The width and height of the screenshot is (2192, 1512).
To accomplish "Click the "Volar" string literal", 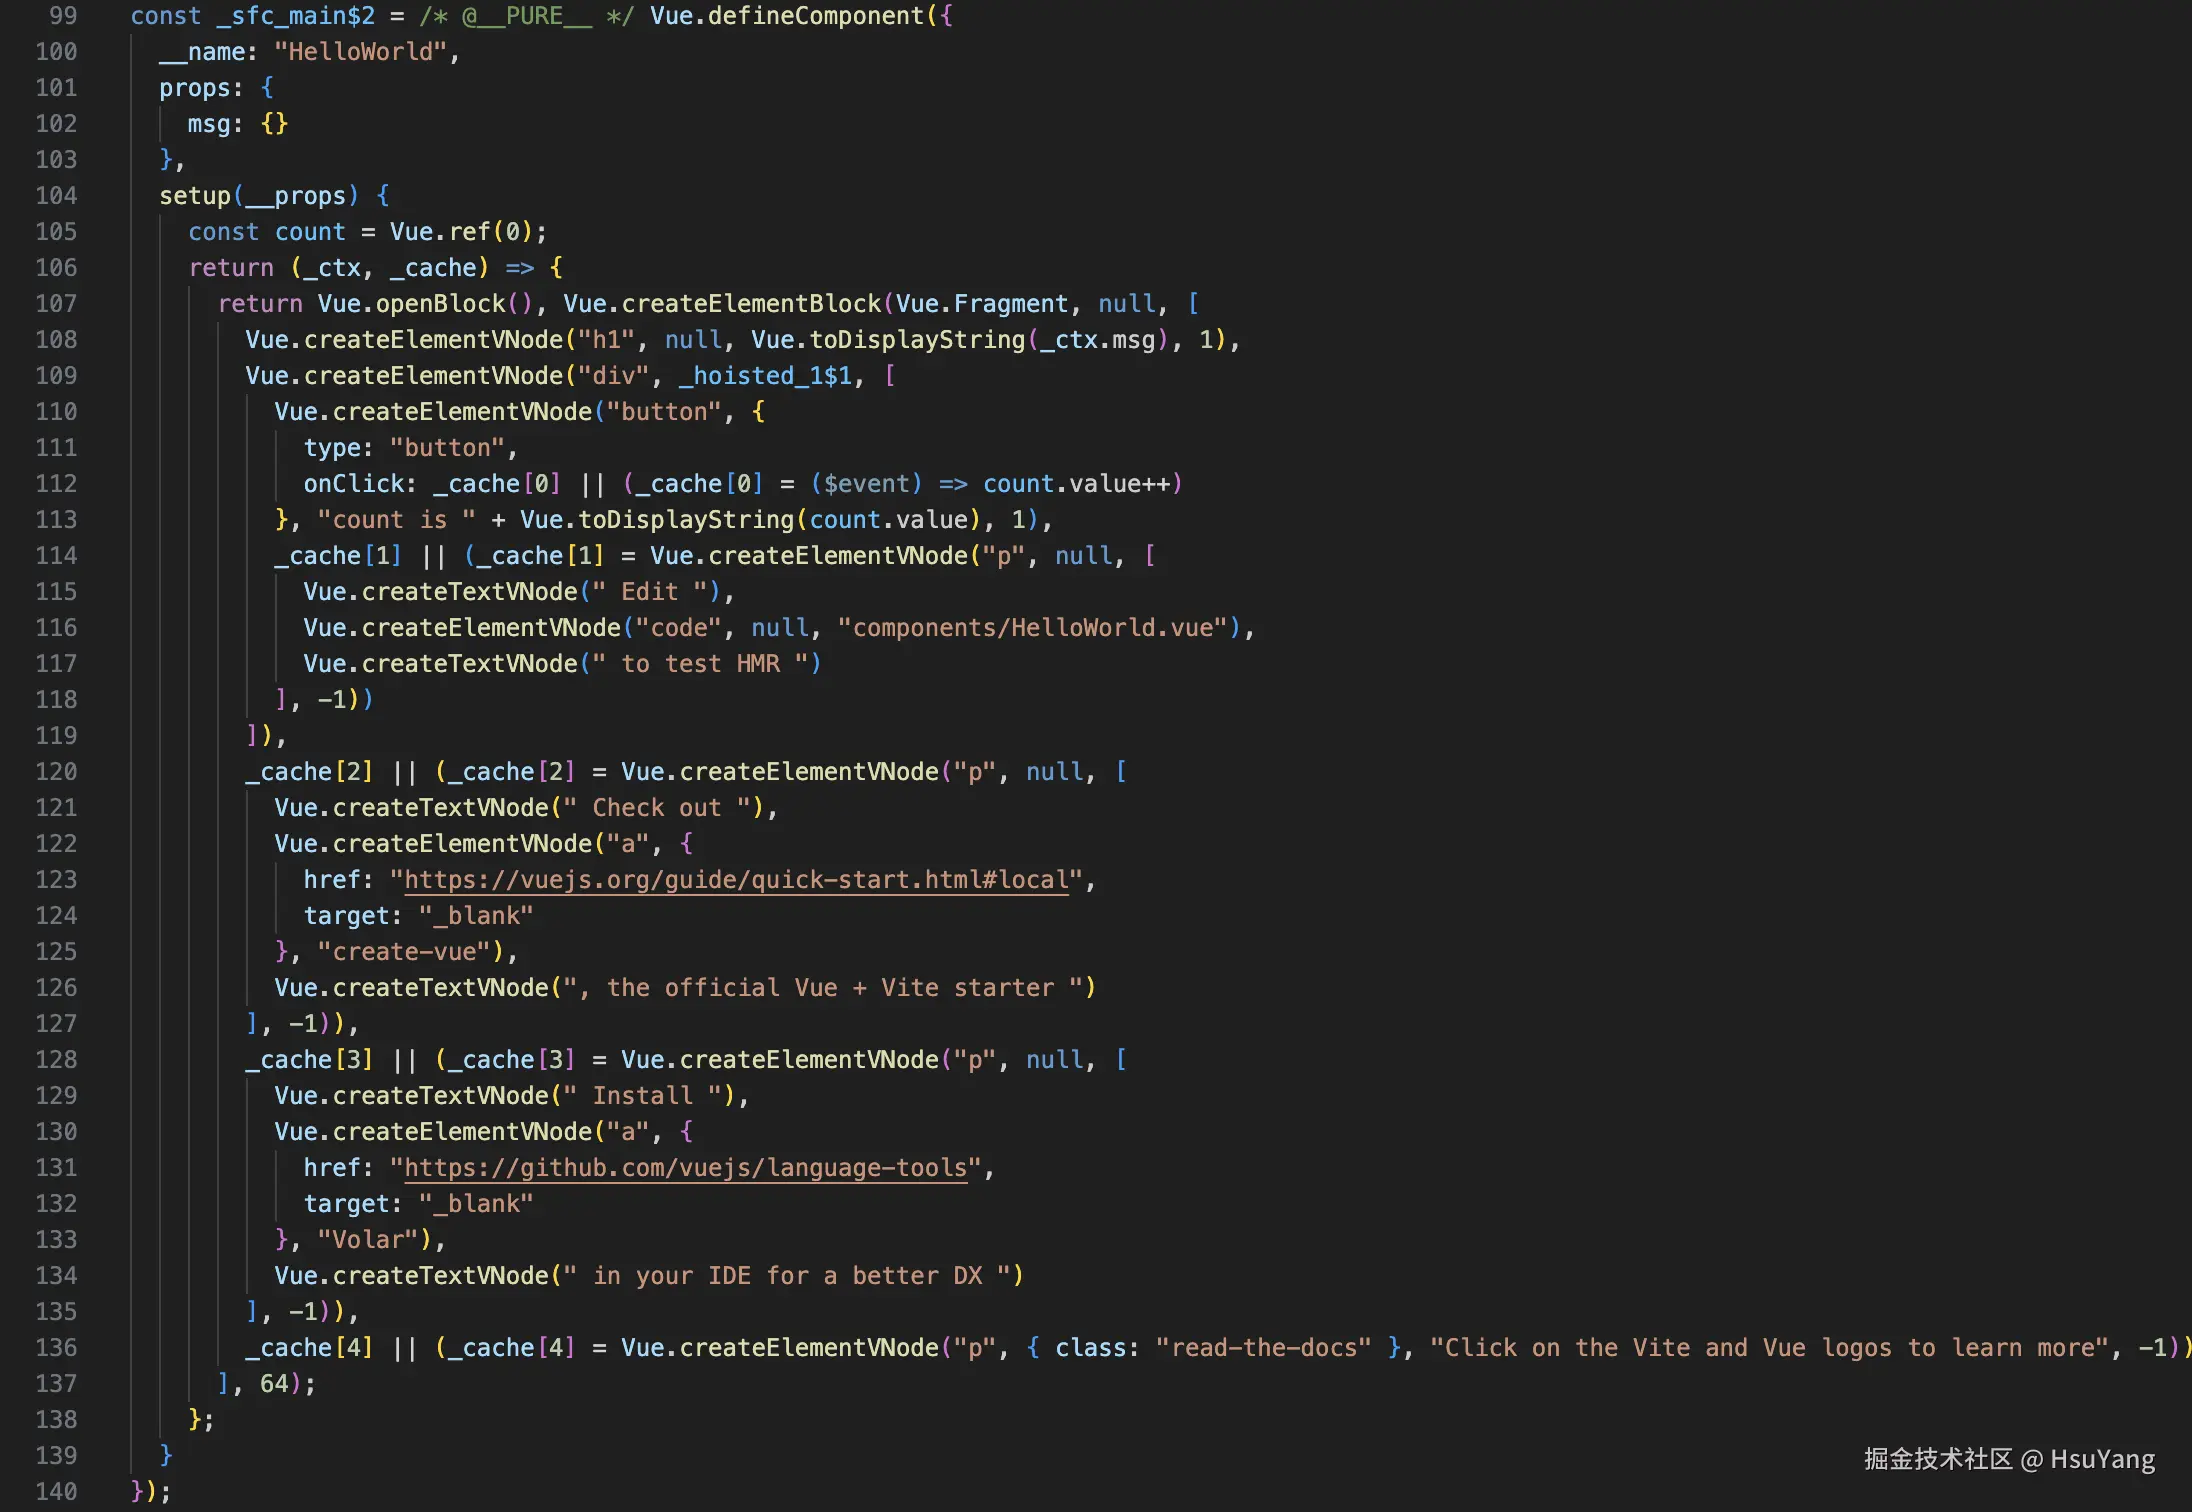I will coord(367,1240).
